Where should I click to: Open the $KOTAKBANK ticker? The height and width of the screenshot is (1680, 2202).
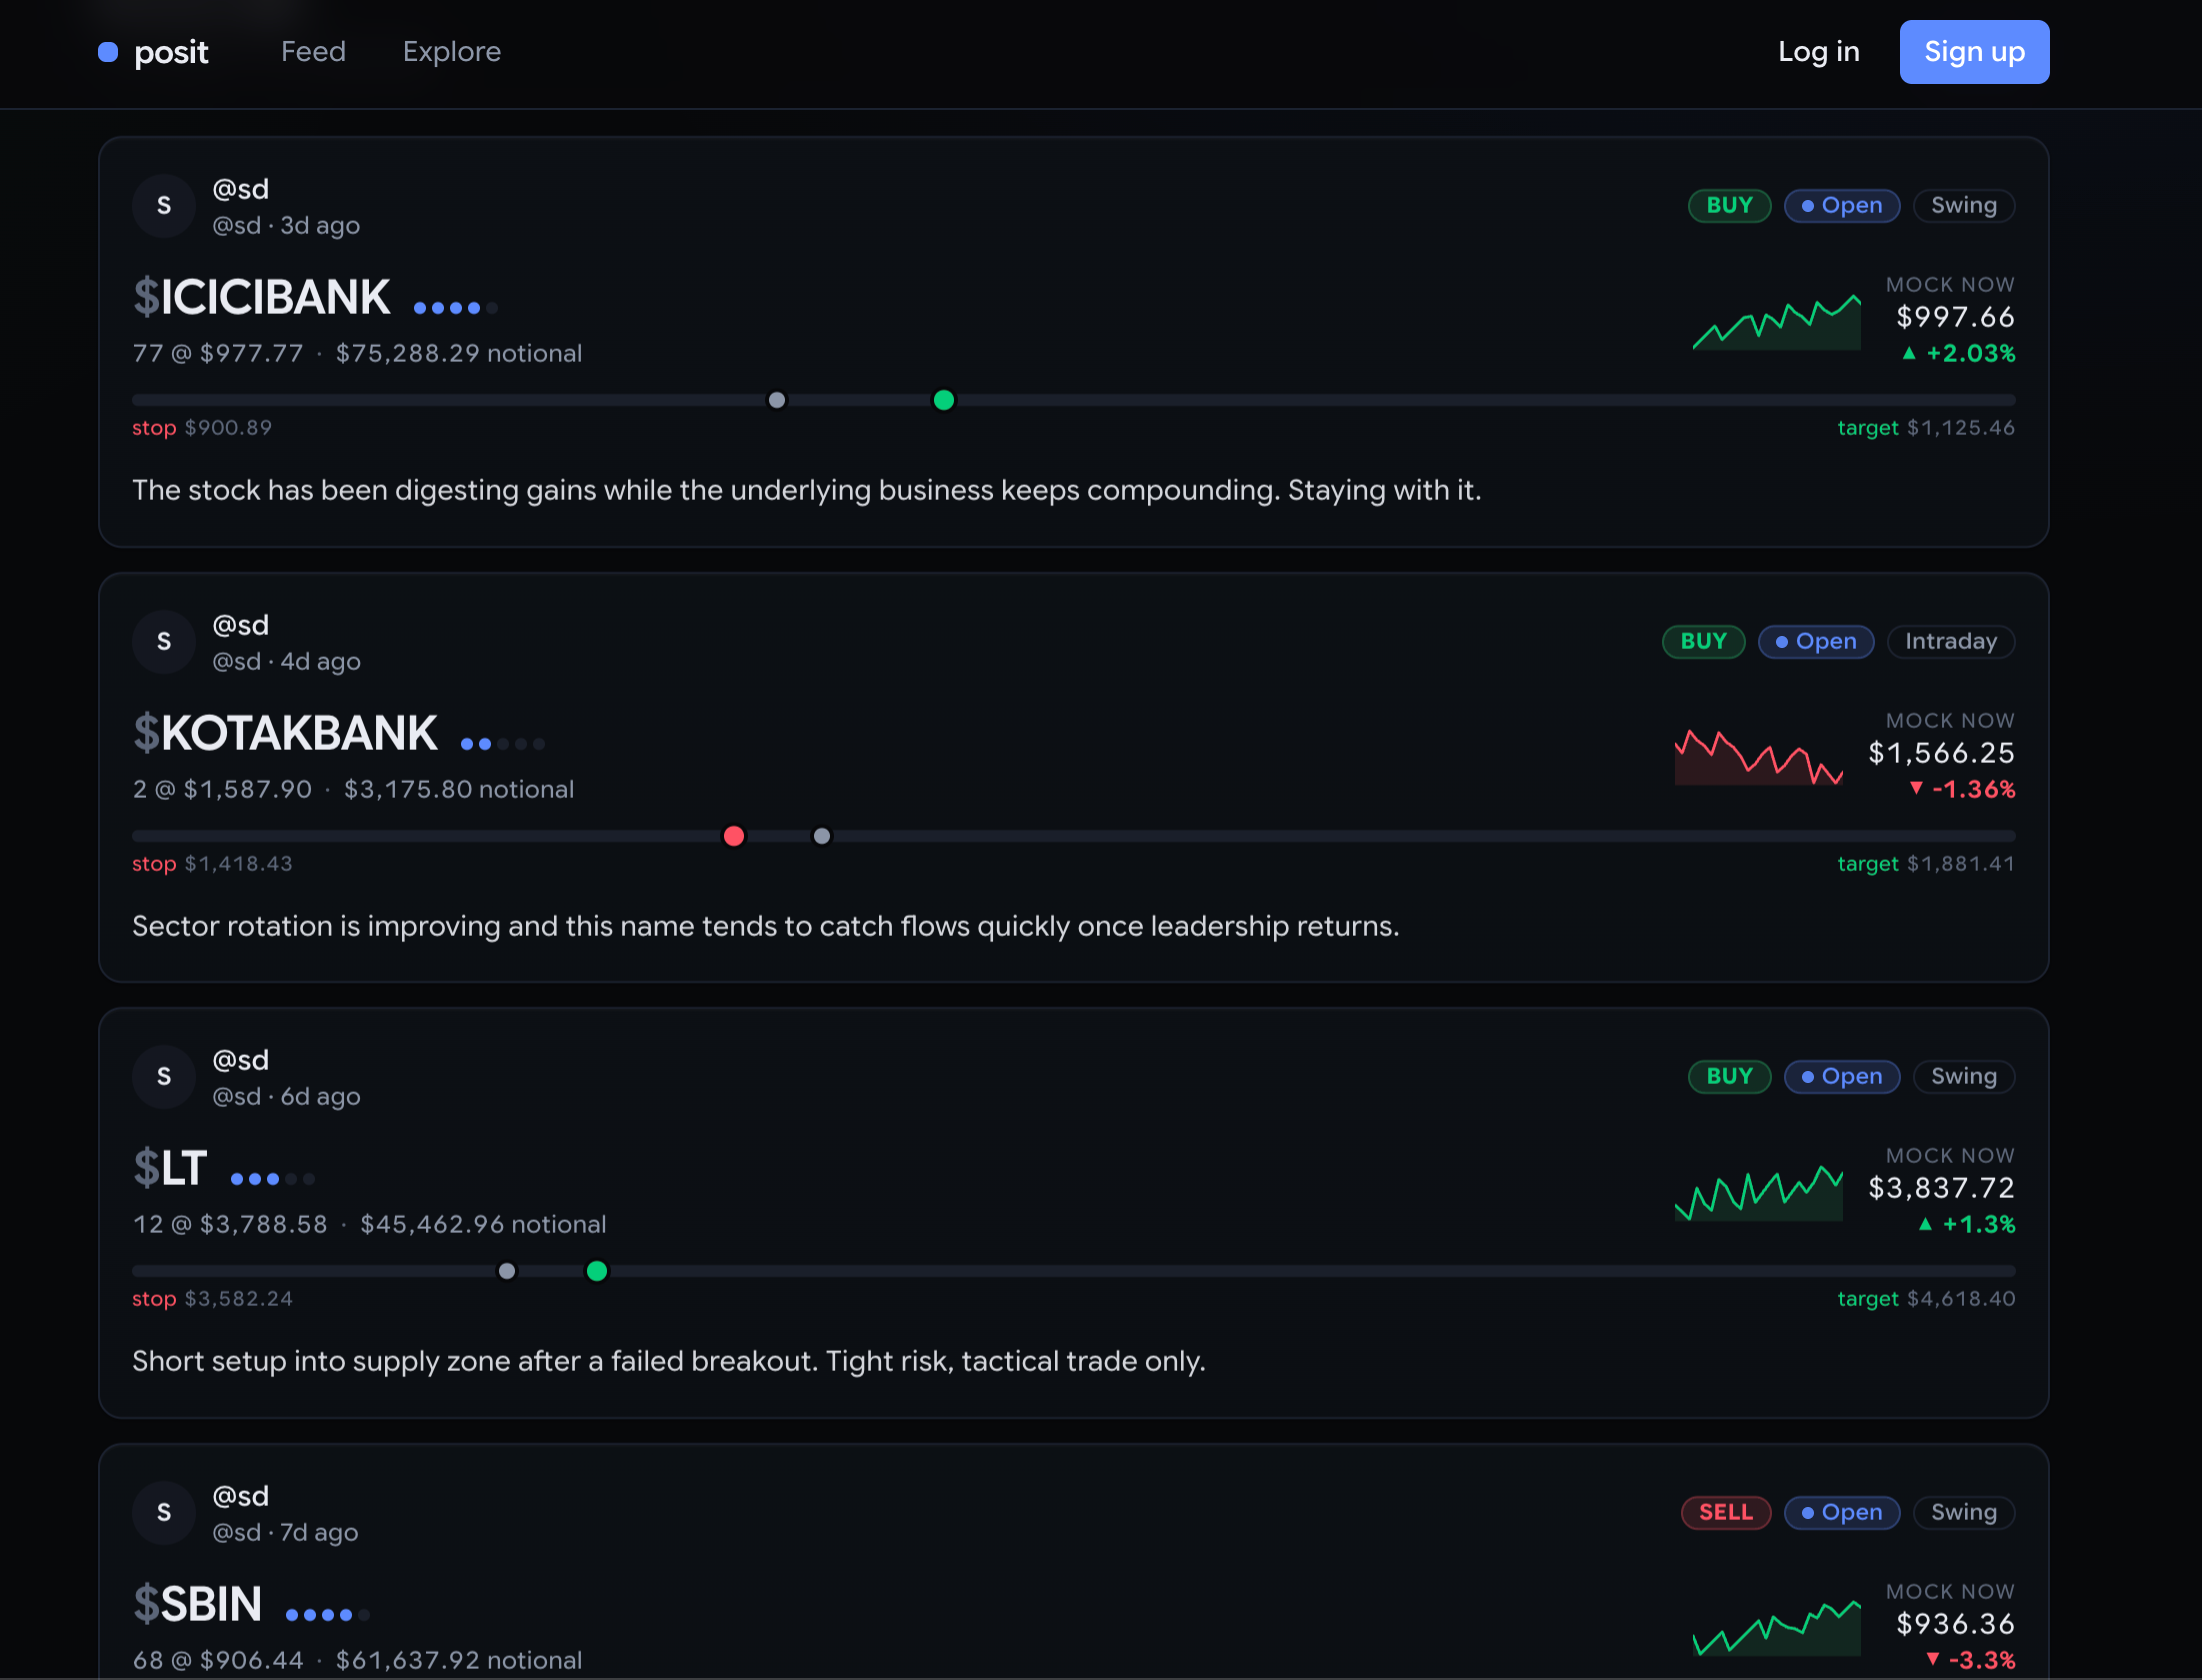(x=285, y=733)
